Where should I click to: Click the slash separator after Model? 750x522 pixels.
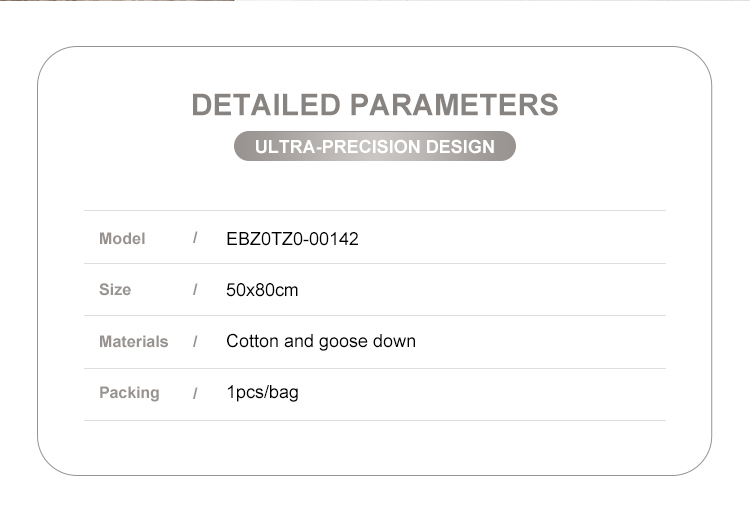195,238
